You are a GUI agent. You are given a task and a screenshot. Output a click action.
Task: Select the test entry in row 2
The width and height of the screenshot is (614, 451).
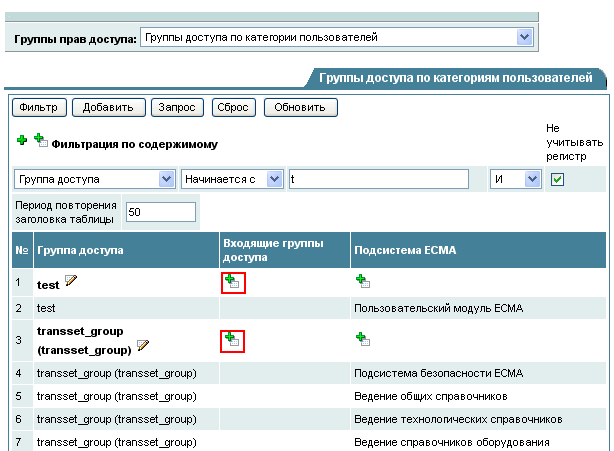46,308
